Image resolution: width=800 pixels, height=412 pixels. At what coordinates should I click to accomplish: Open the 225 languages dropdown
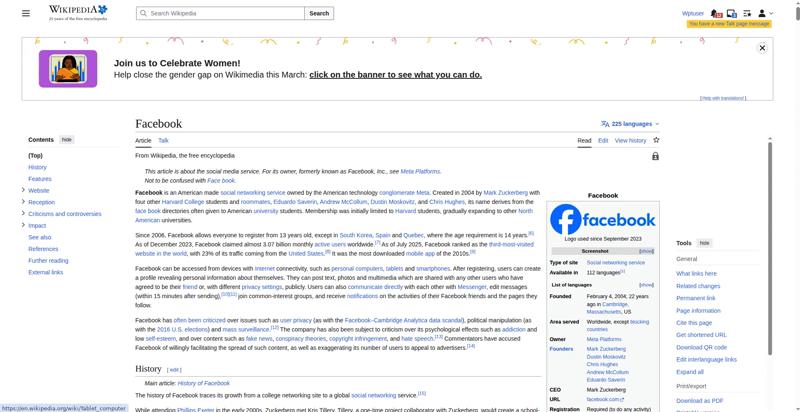pyautogui.click(x=630, y=124)
